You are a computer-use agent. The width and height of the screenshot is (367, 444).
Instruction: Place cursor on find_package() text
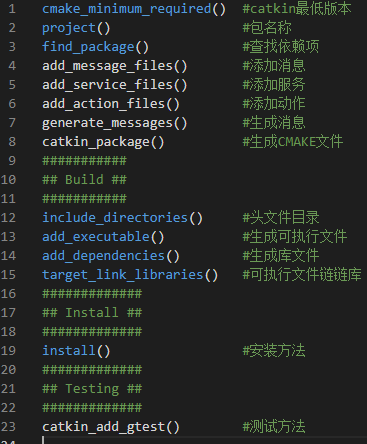click(x=95, y=47)
